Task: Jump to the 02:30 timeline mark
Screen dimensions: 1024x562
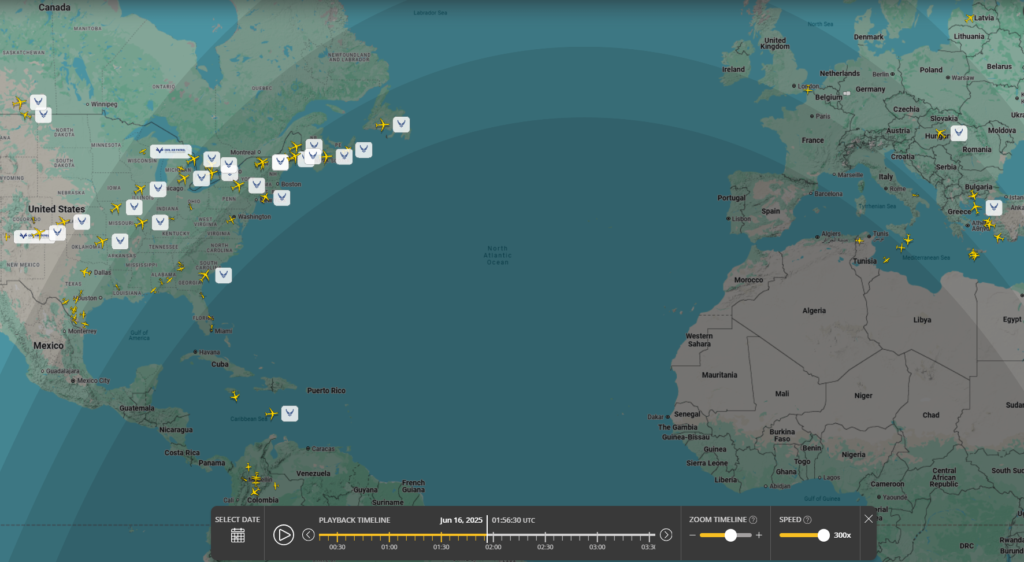Action: 545,547
